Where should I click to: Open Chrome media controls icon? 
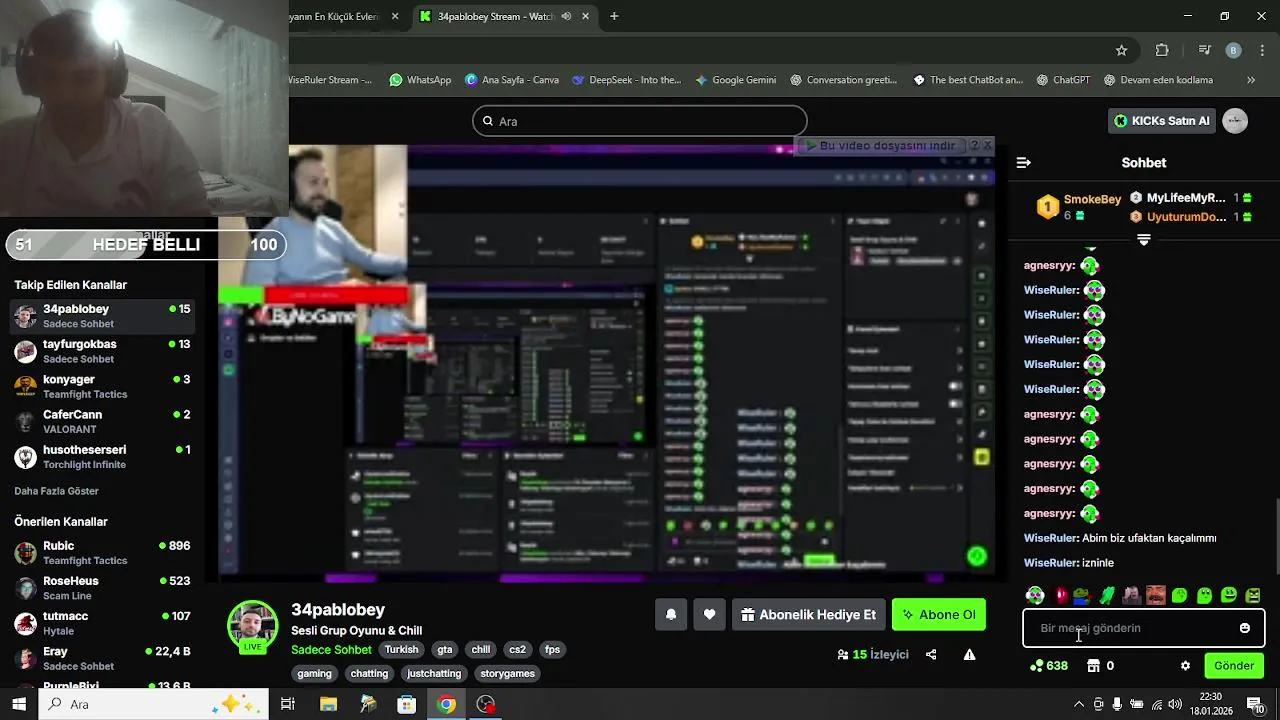pos(1204,50)
